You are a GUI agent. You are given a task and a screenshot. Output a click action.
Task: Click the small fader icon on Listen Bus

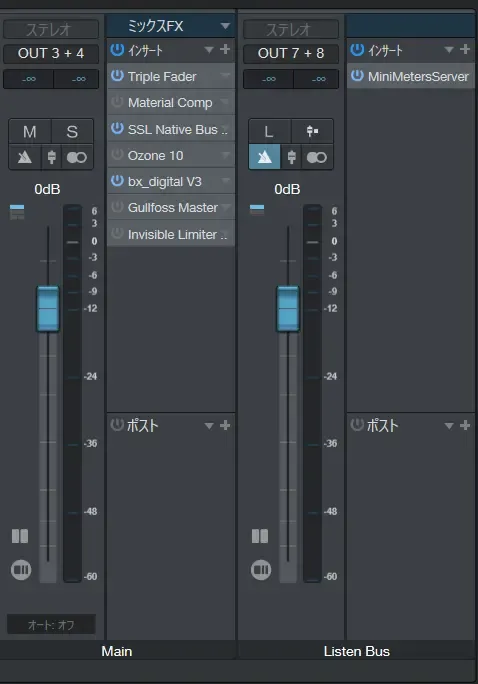292,157
